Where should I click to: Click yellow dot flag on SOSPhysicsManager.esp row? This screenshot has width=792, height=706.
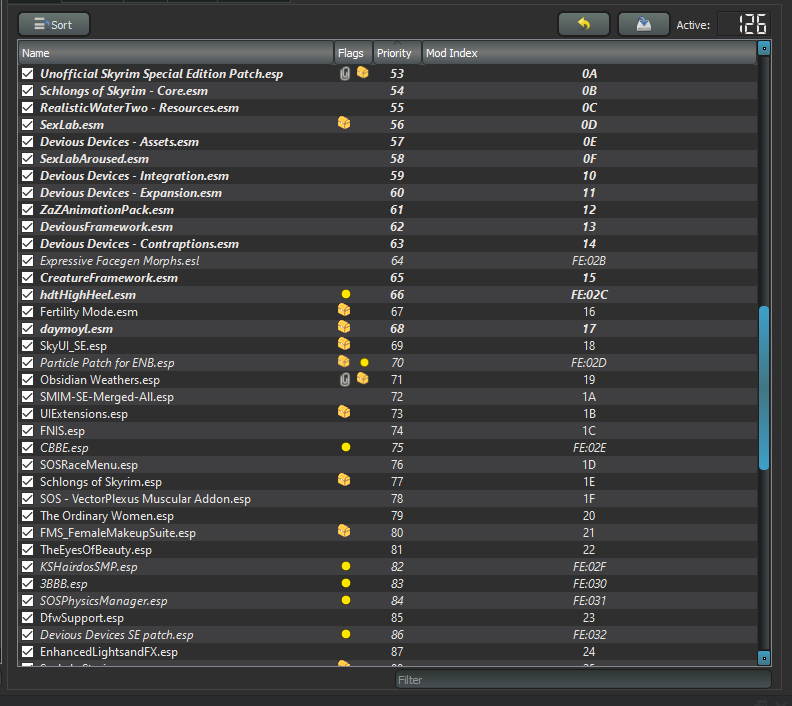click(346, 600)
